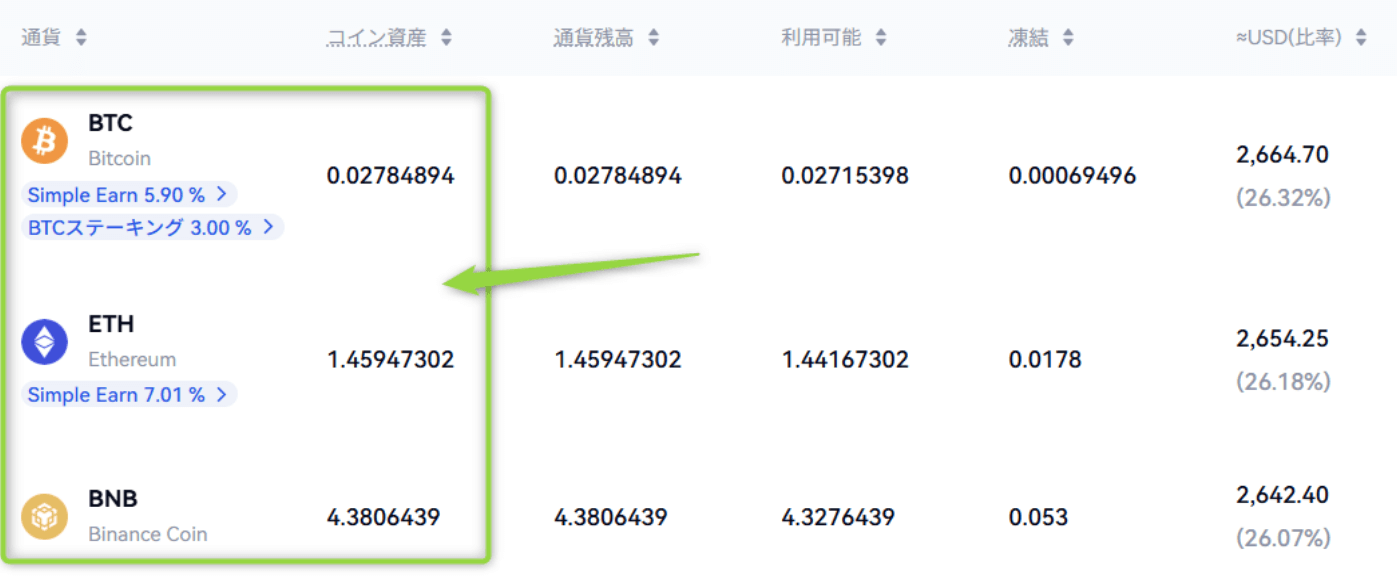Select the BTC ticker text
The image size is (1397, 582).
110,123
